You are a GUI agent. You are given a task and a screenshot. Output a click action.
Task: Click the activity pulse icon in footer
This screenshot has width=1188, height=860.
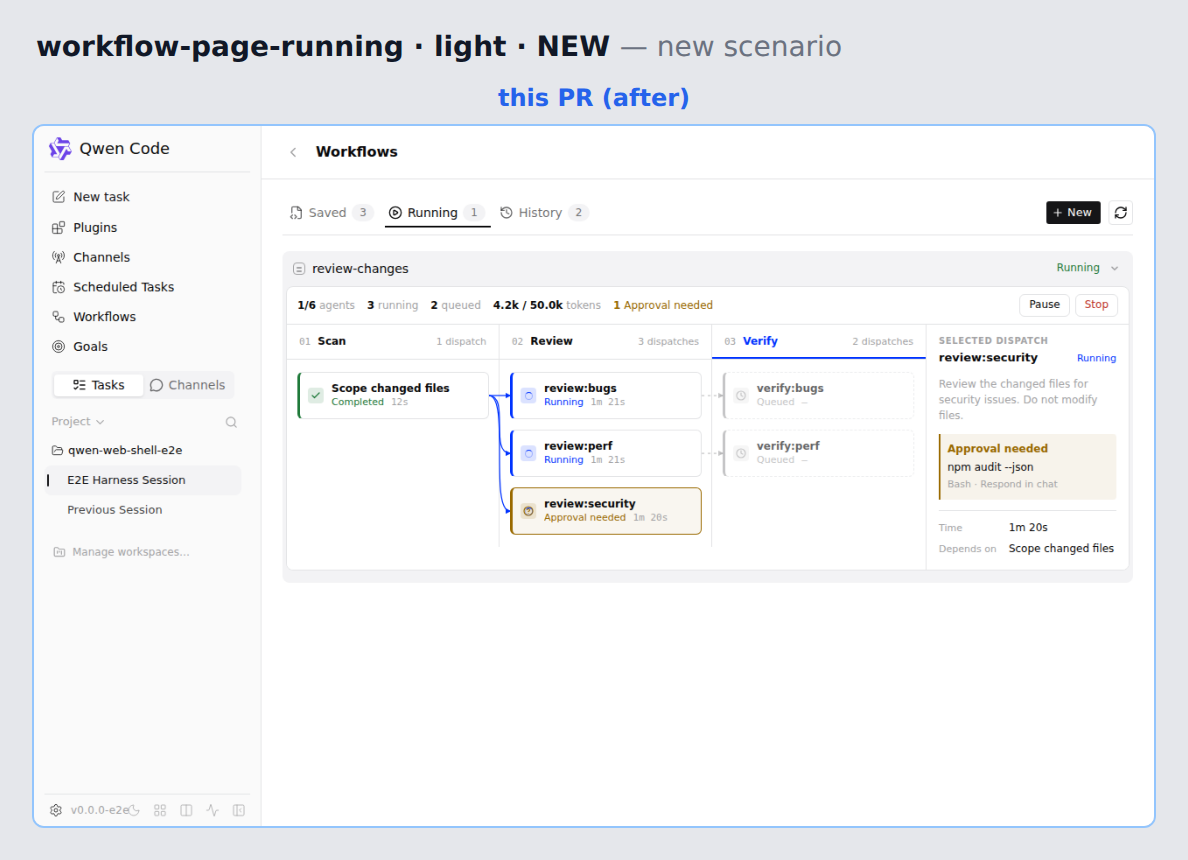pos(213,810)
